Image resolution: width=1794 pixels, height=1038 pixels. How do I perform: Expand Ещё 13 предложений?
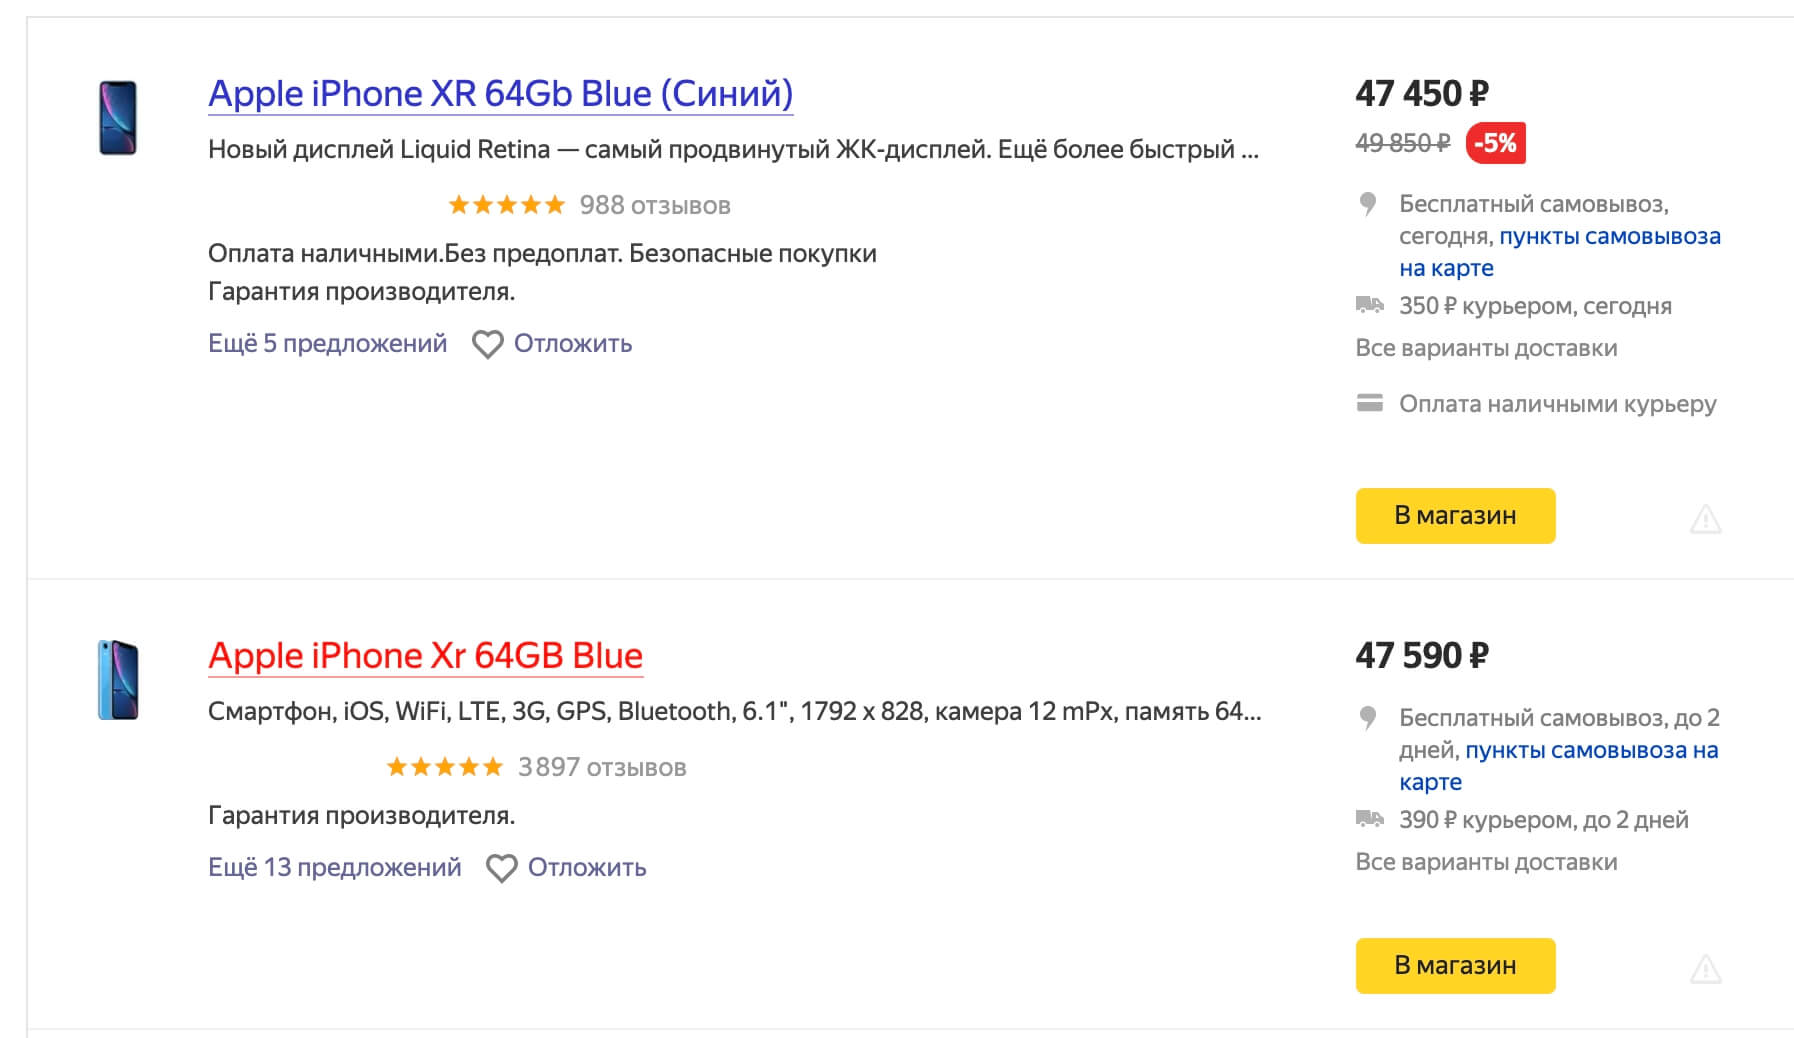tap(334, 867)
